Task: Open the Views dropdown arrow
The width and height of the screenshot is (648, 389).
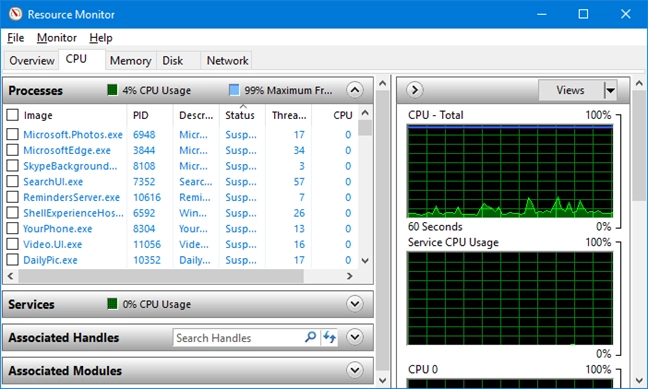Action: click(x=610, y=90)
